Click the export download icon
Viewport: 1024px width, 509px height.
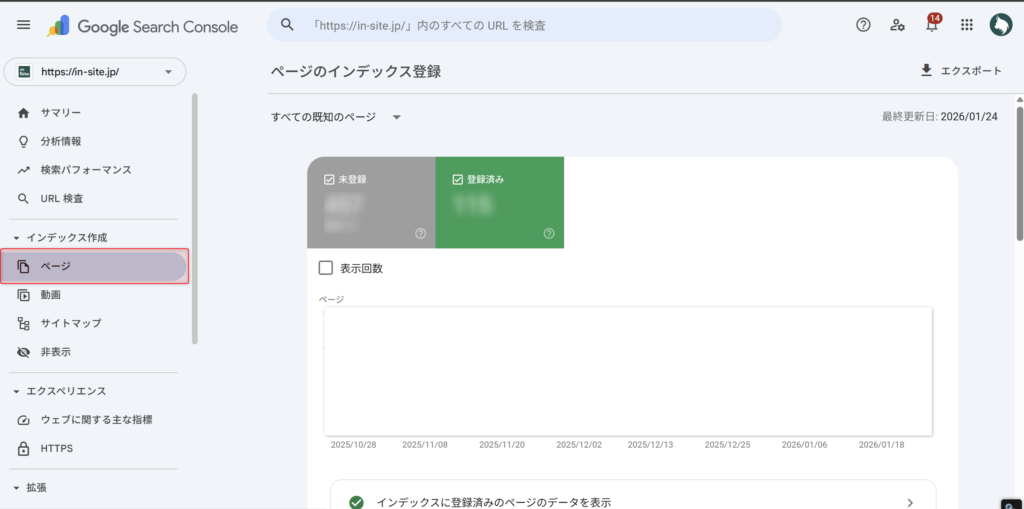(926, 71)
